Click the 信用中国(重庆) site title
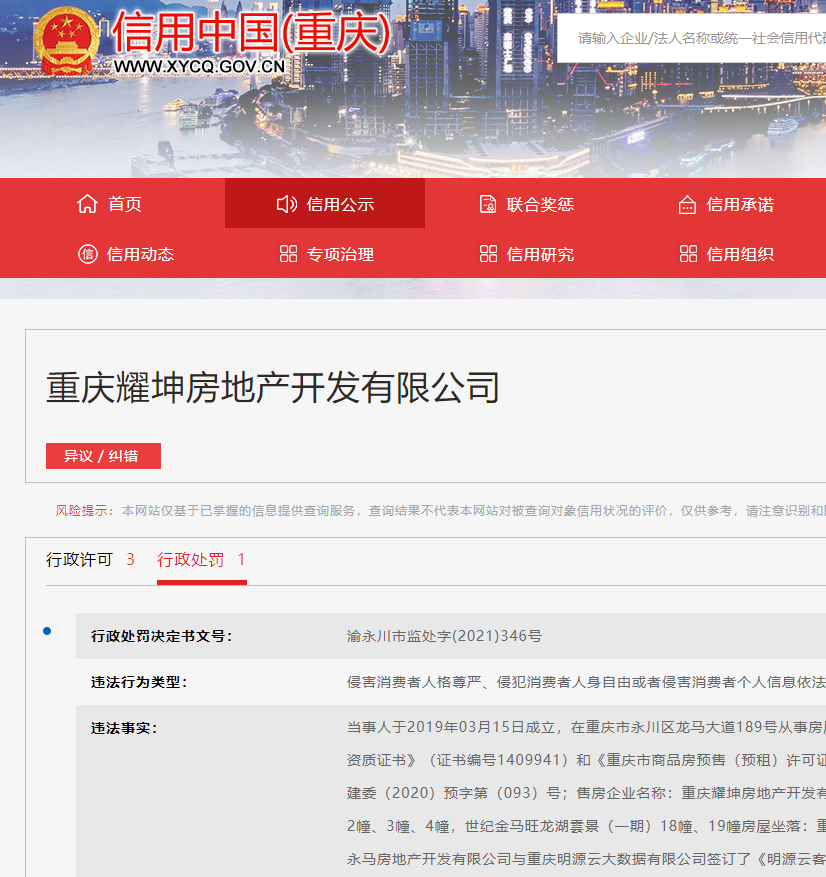The image size is (826, 877). pos(250,32)
